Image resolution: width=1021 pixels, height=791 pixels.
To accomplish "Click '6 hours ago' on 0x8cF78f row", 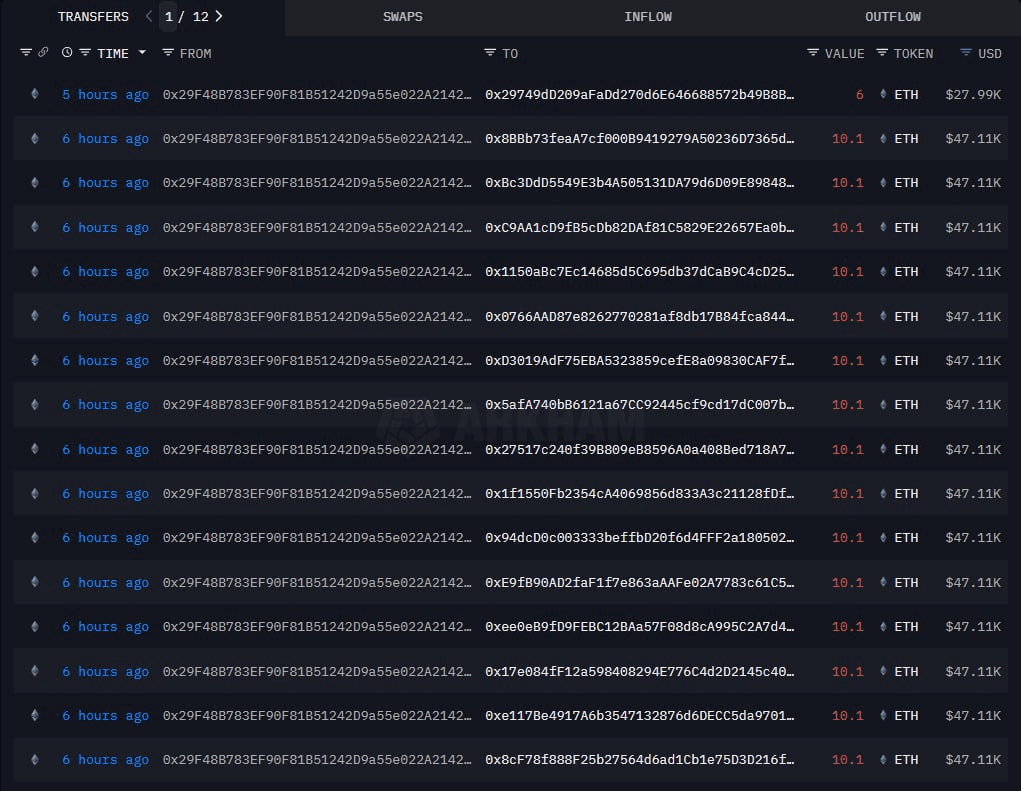I will (x=105, y=760).
